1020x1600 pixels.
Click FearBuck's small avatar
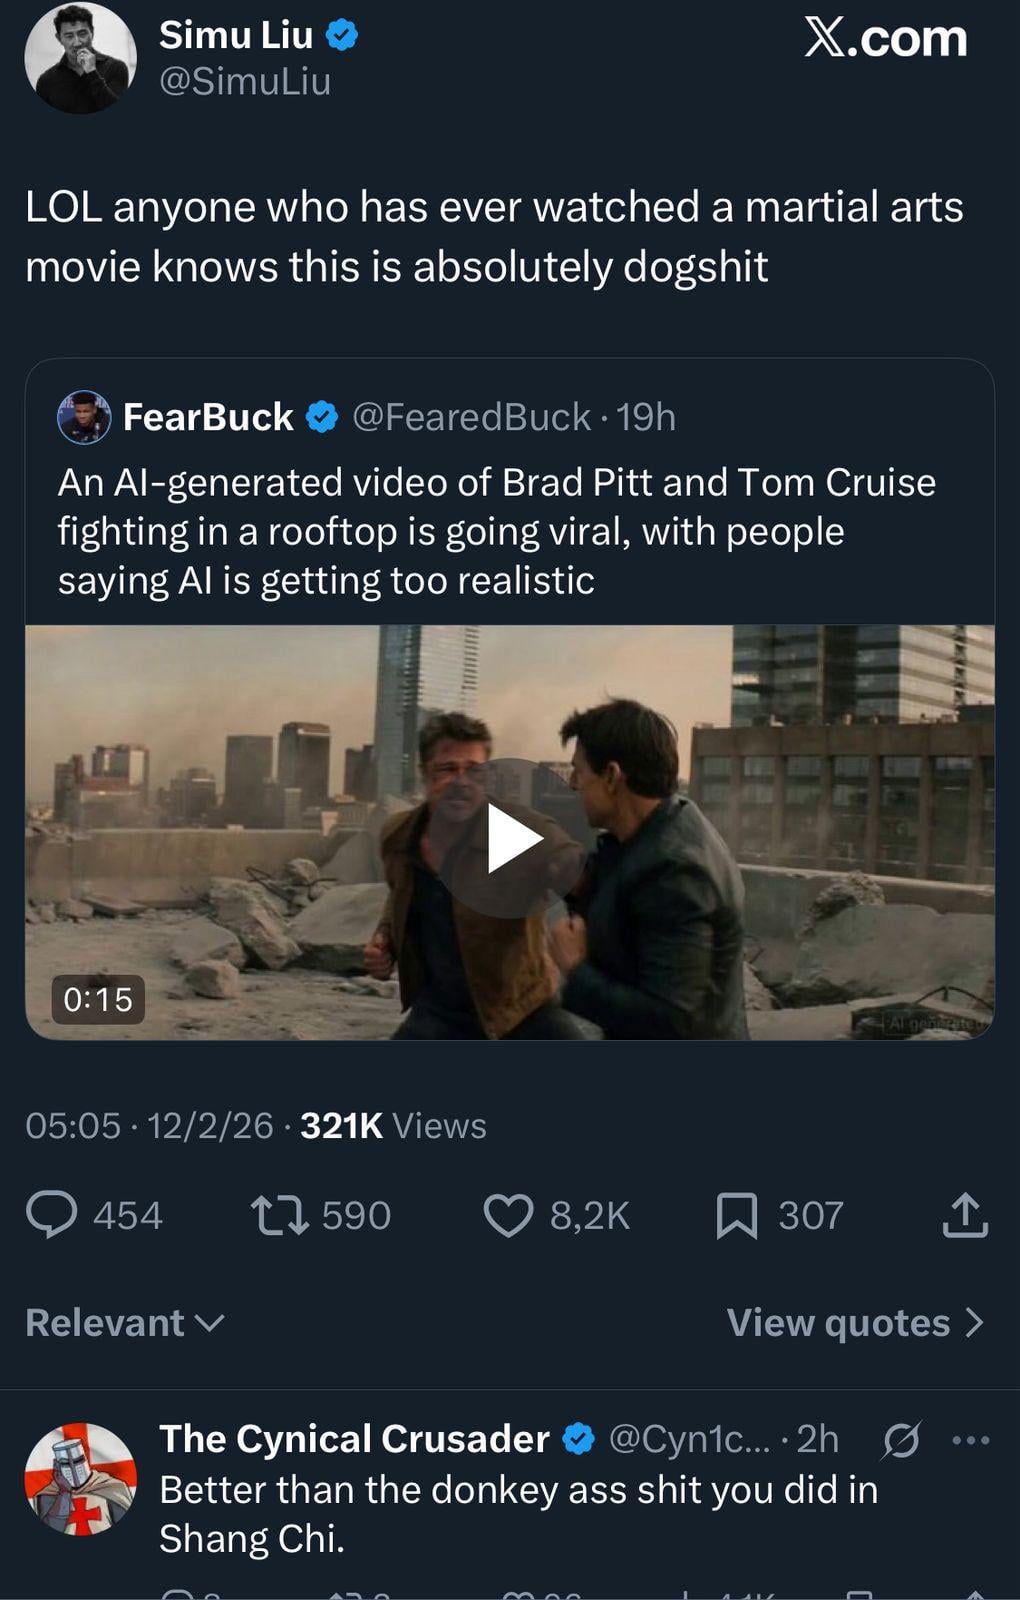[84, 417]
